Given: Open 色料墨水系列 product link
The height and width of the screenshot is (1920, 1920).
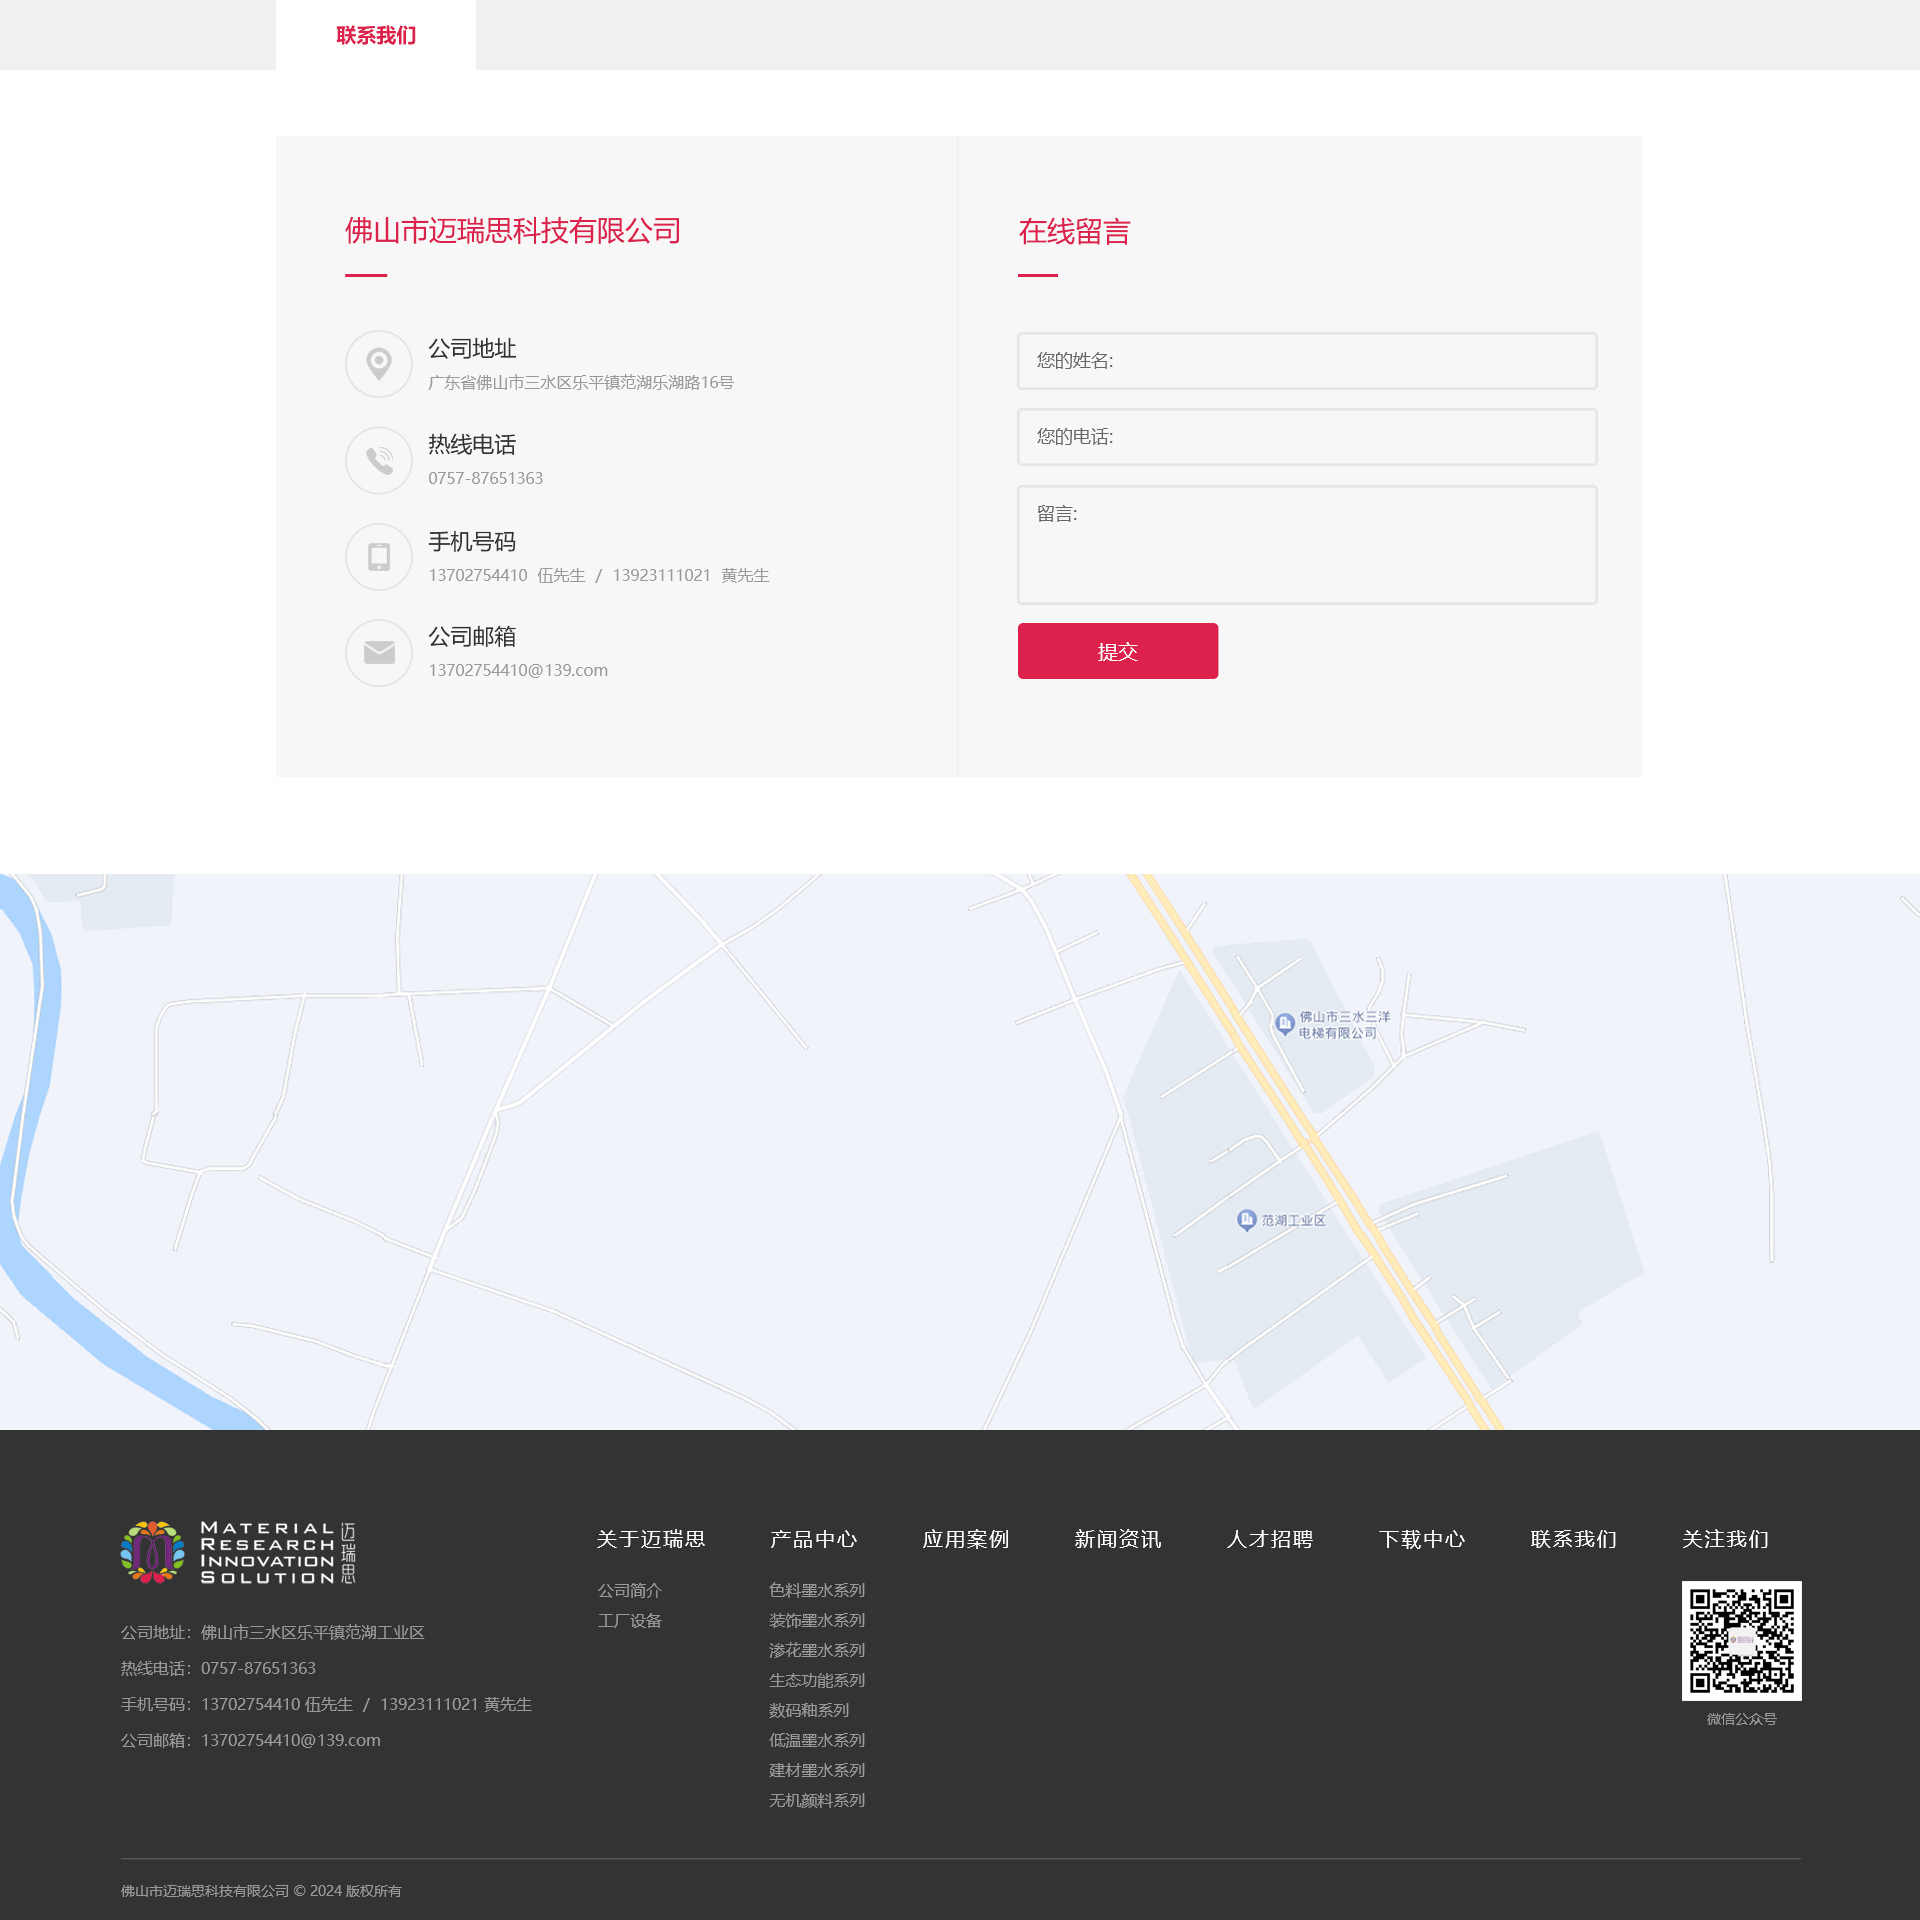Looking at the screenshot, I should (x=816, y=1590).
